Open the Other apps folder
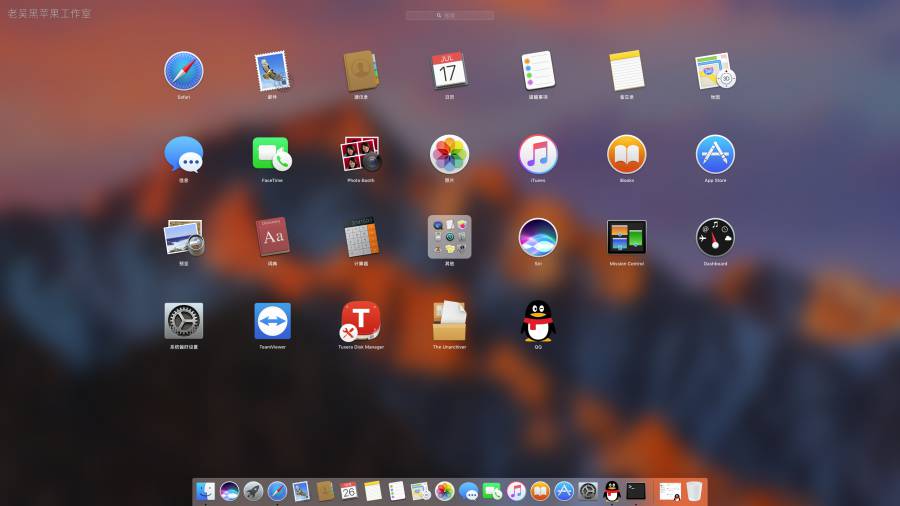900x506 pixels. (x=449, y=237)
